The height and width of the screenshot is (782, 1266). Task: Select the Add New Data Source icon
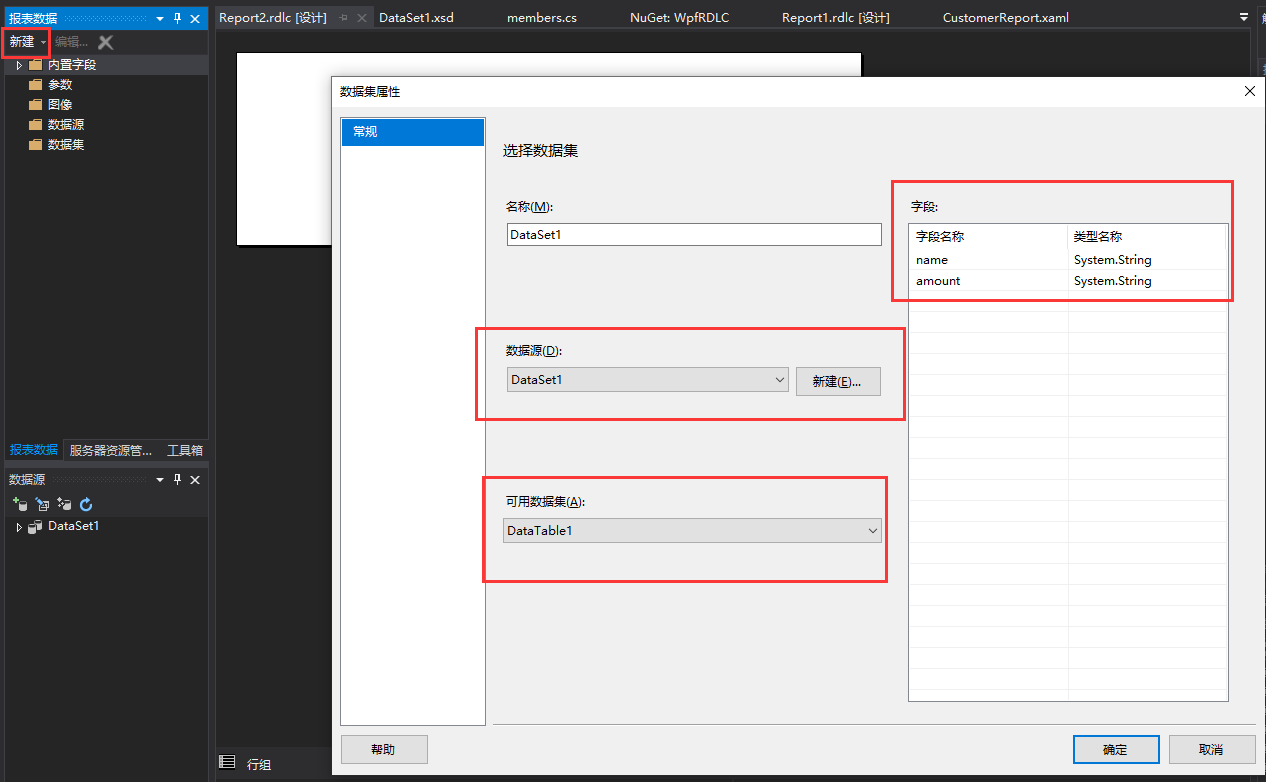coord(20,504)
